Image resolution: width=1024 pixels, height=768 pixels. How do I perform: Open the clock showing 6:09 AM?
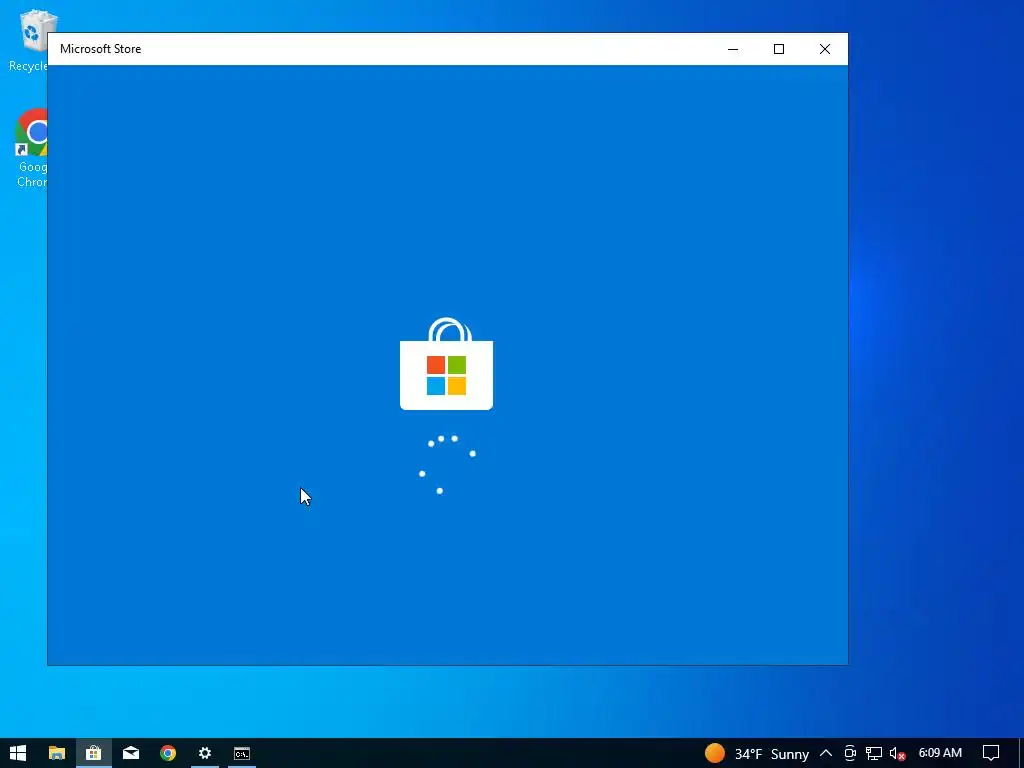[x=940, y=753]
